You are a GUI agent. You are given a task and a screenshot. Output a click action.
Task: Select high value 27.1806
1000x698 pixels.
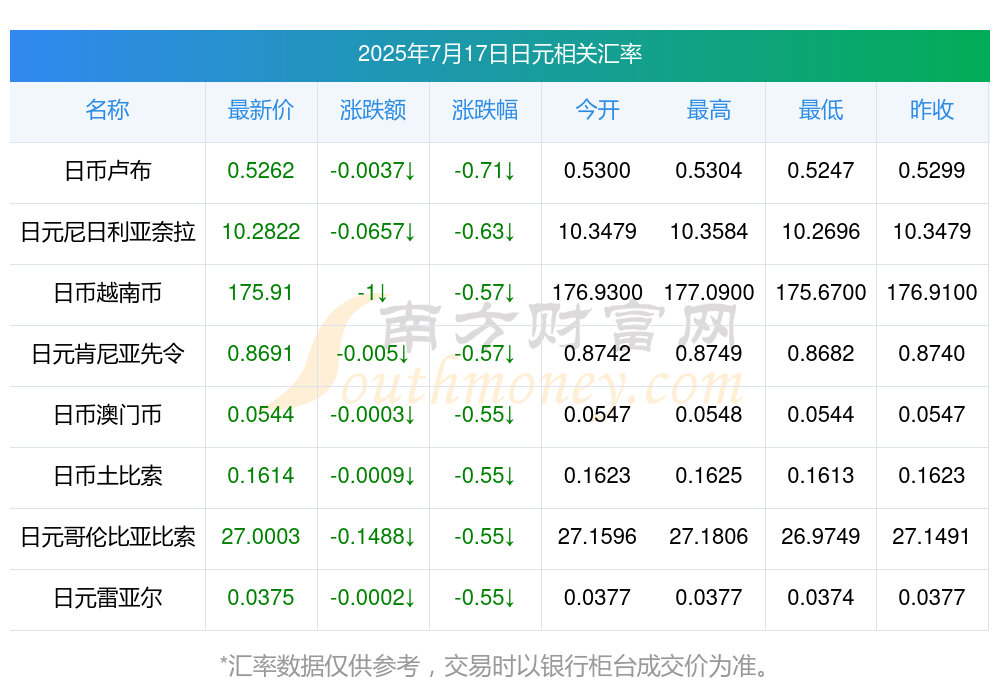[x=709, y=537]
